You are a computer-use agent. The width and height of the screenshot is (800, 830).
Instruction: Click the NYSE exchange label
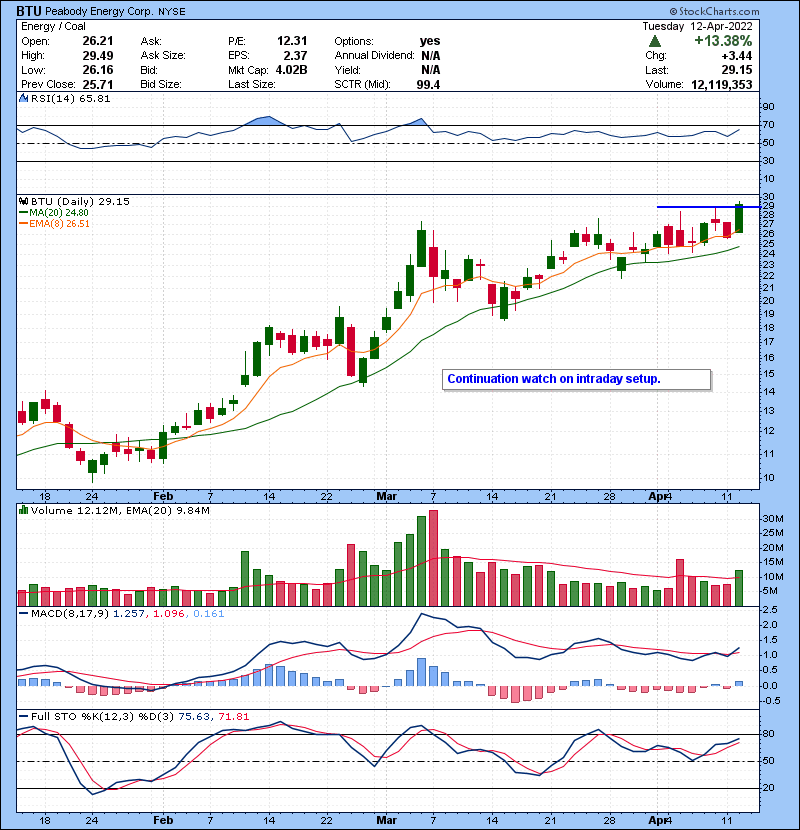[x=172, y=12]
